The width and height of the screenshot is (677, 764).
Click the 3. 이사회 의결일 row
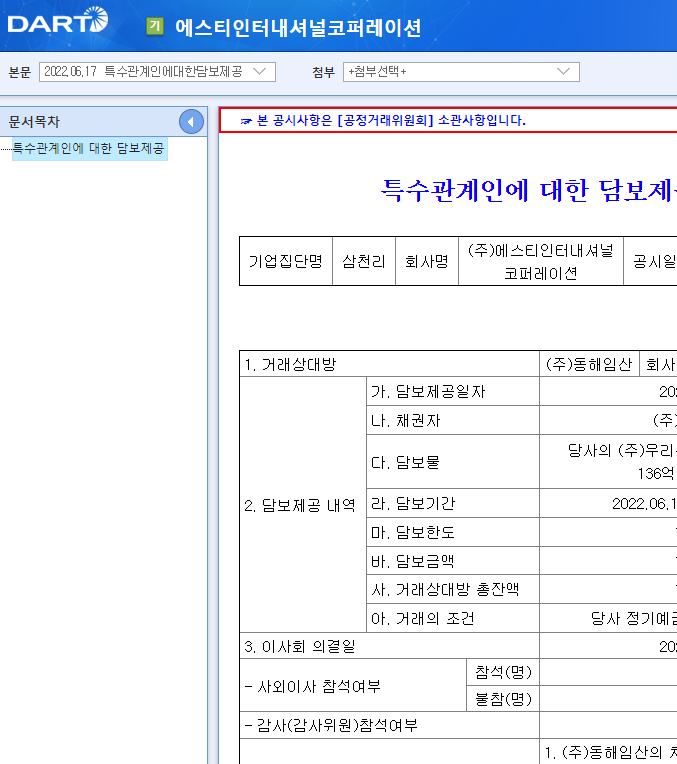(389, 646)
